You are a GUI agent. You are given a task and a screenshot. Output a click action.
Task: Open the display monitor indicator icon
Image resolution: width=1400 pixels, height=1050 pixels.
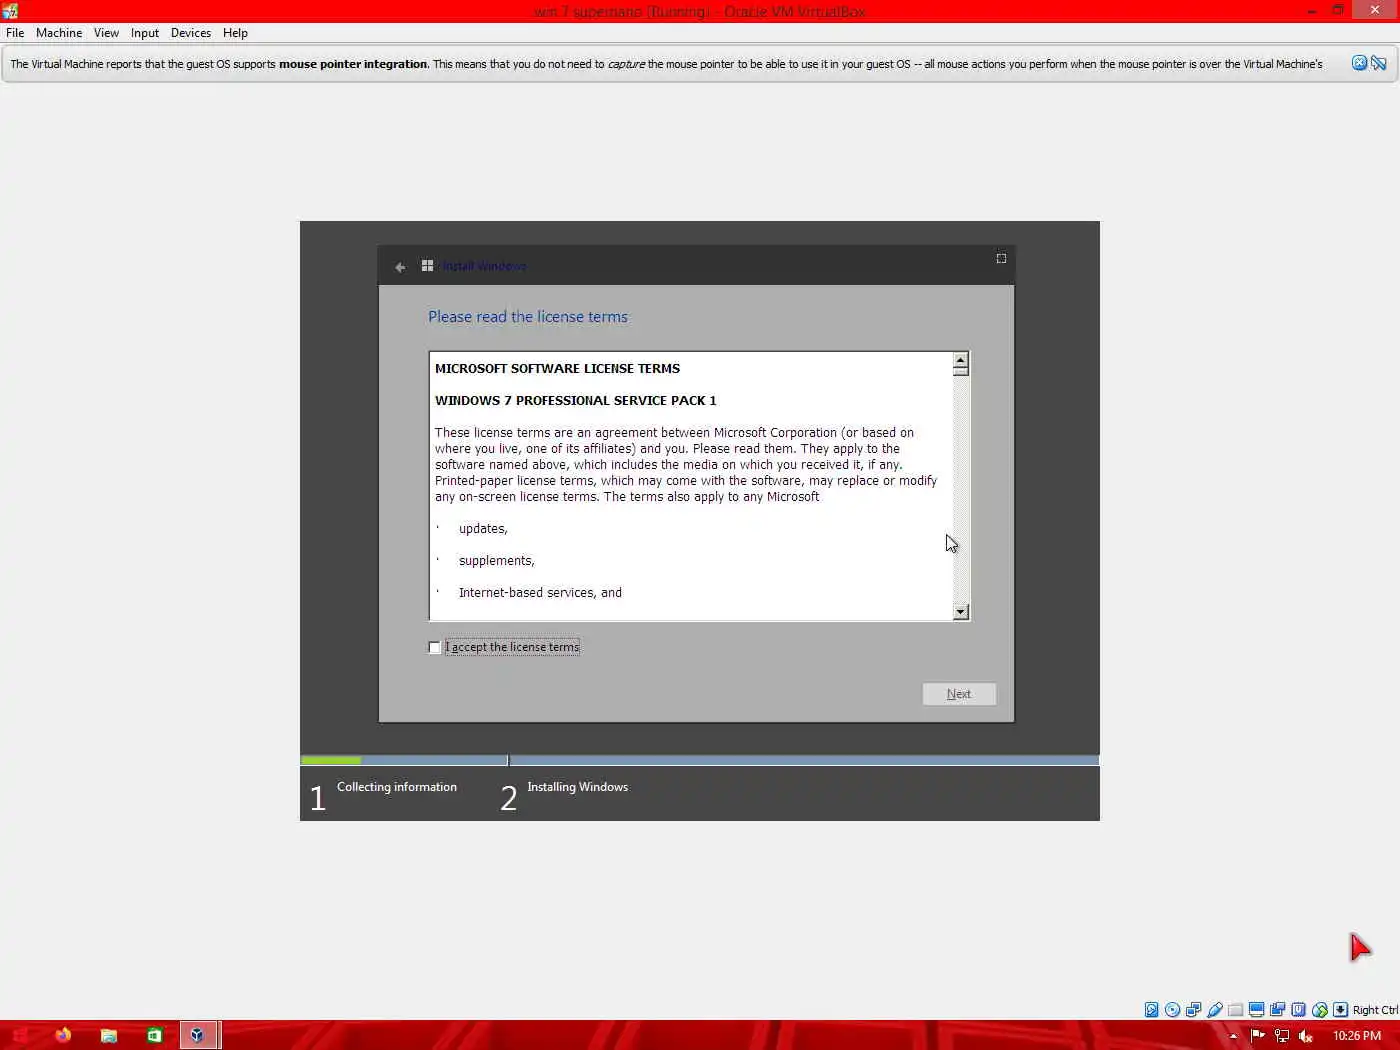click(x=1256, y=1010)
